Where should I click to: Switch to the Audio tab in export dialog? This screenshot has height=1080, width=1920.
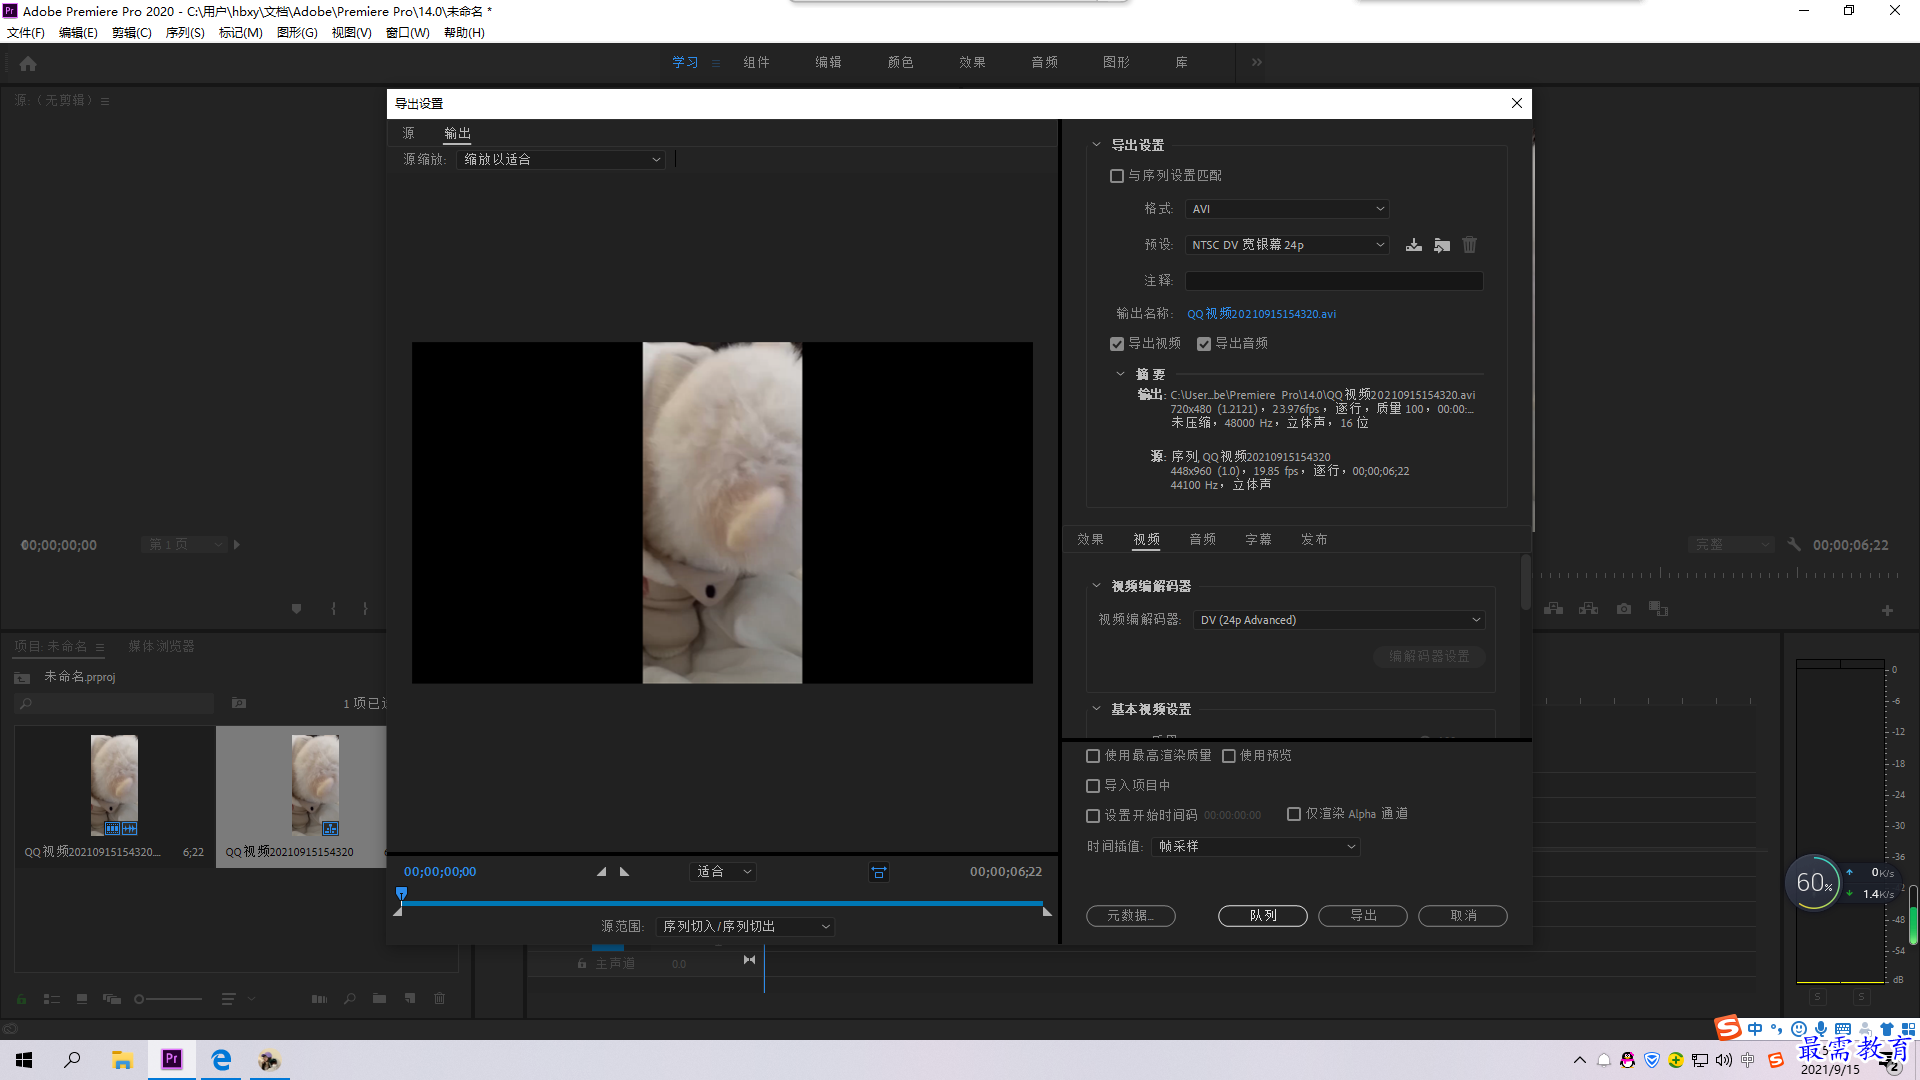point(1202,540)
